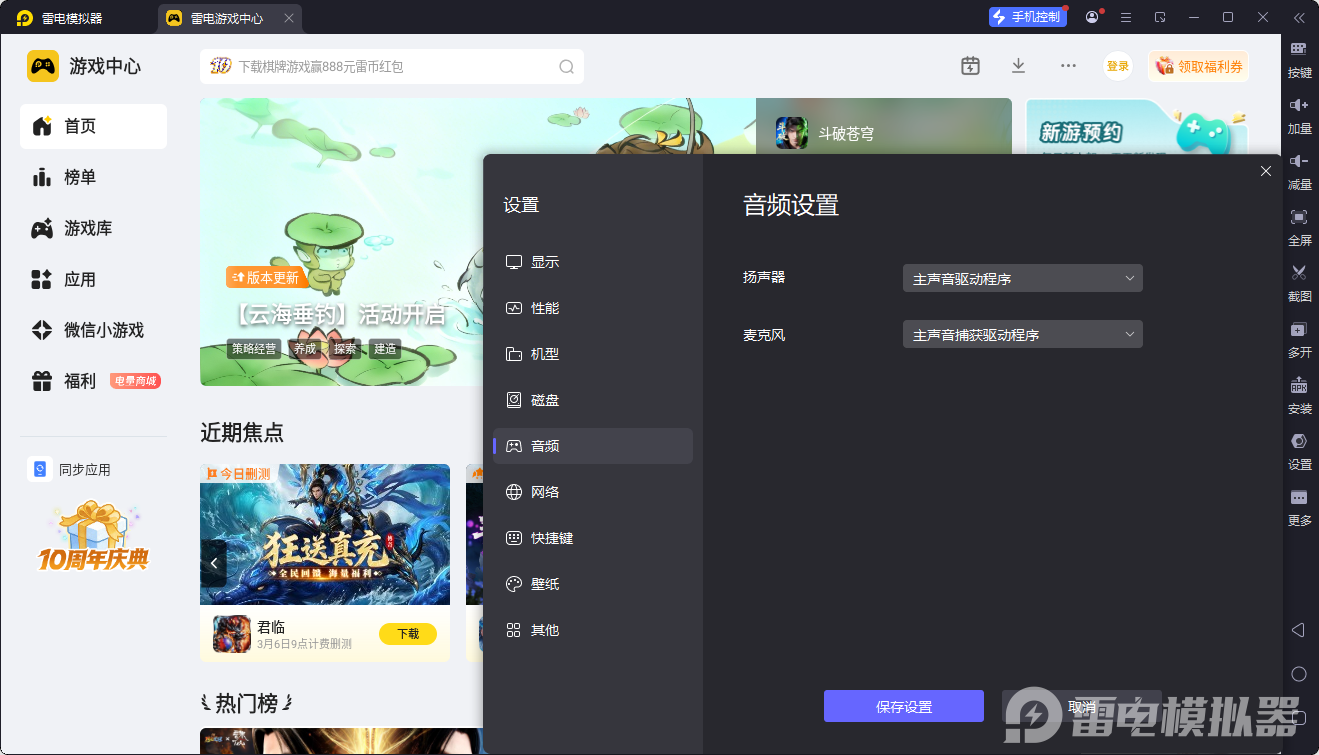
Task: Open the 新游预约 card
Action: [x=1137, y=127]
